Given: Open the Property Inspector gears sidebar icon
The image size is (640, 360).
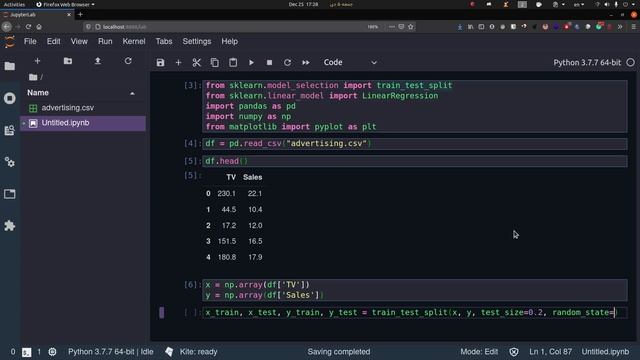Looking at the screenshot, I should 10,162.
